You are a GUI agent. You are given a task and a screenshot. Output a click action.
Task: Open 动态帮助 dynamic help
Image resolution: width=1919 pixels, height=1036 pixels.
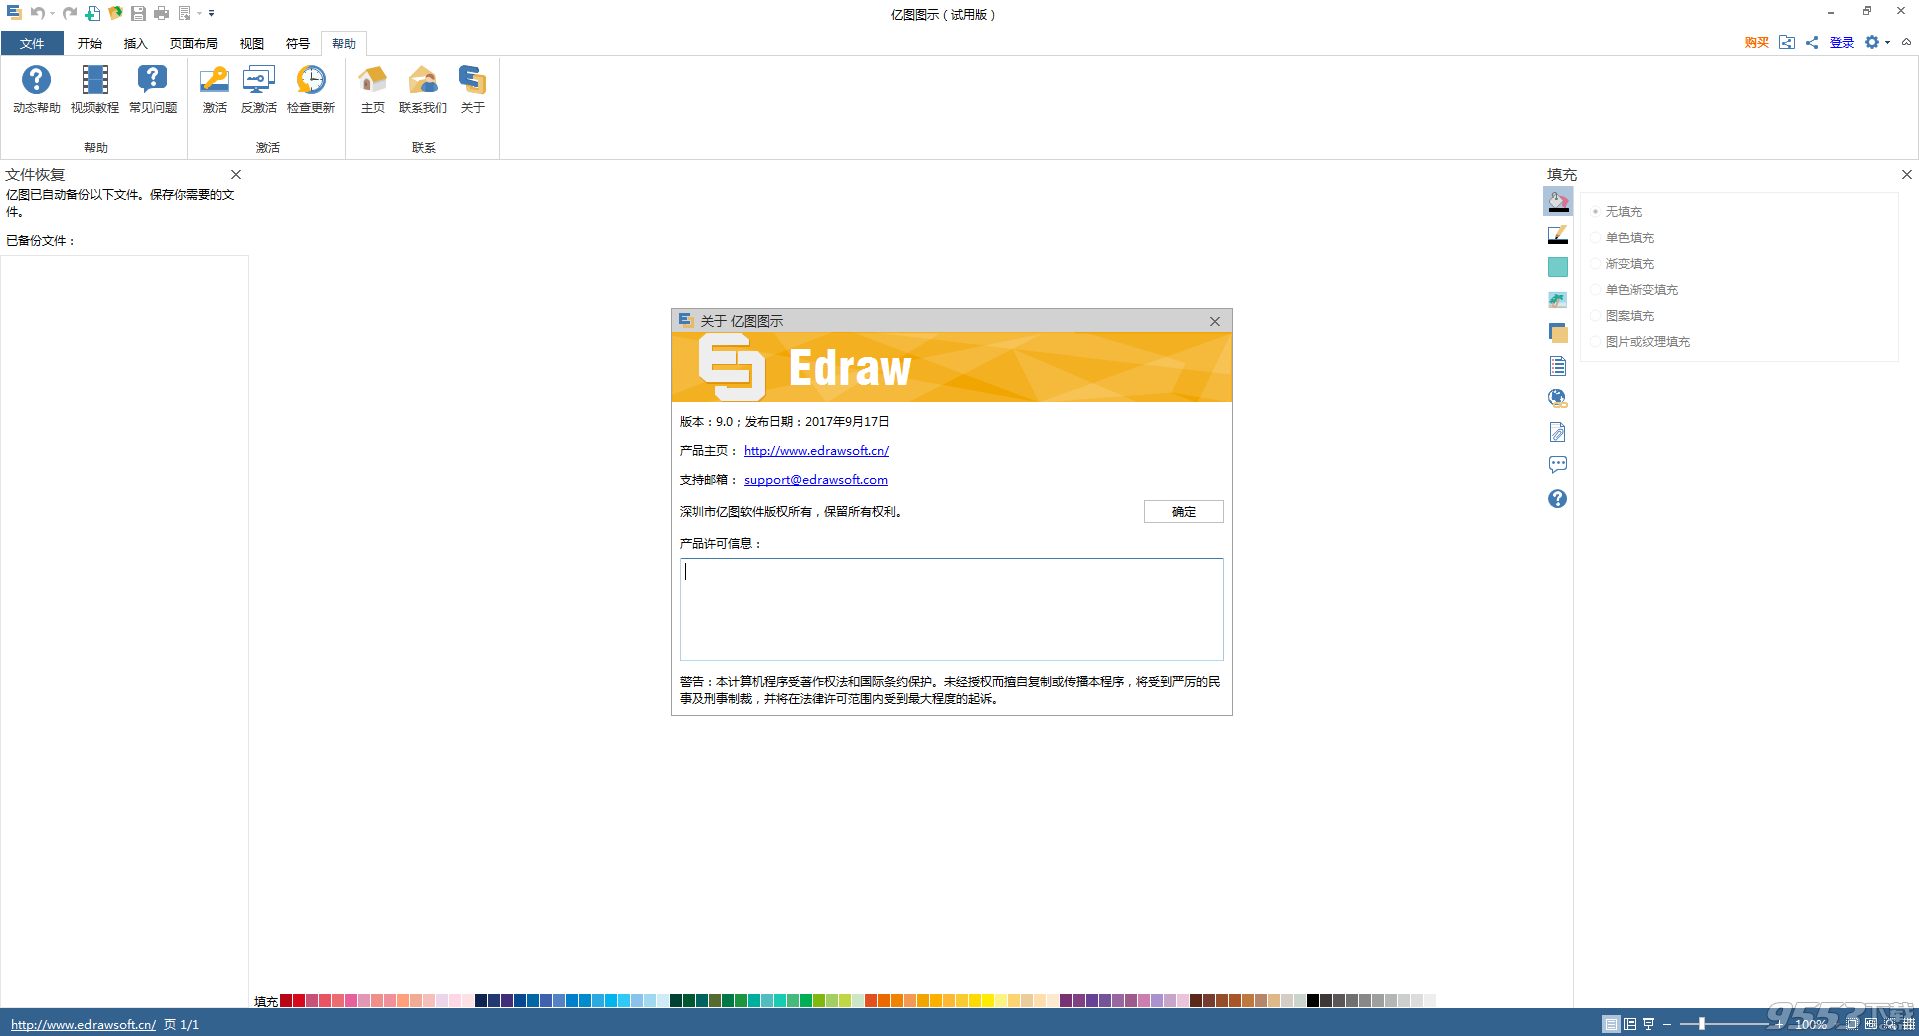point(36,89)
